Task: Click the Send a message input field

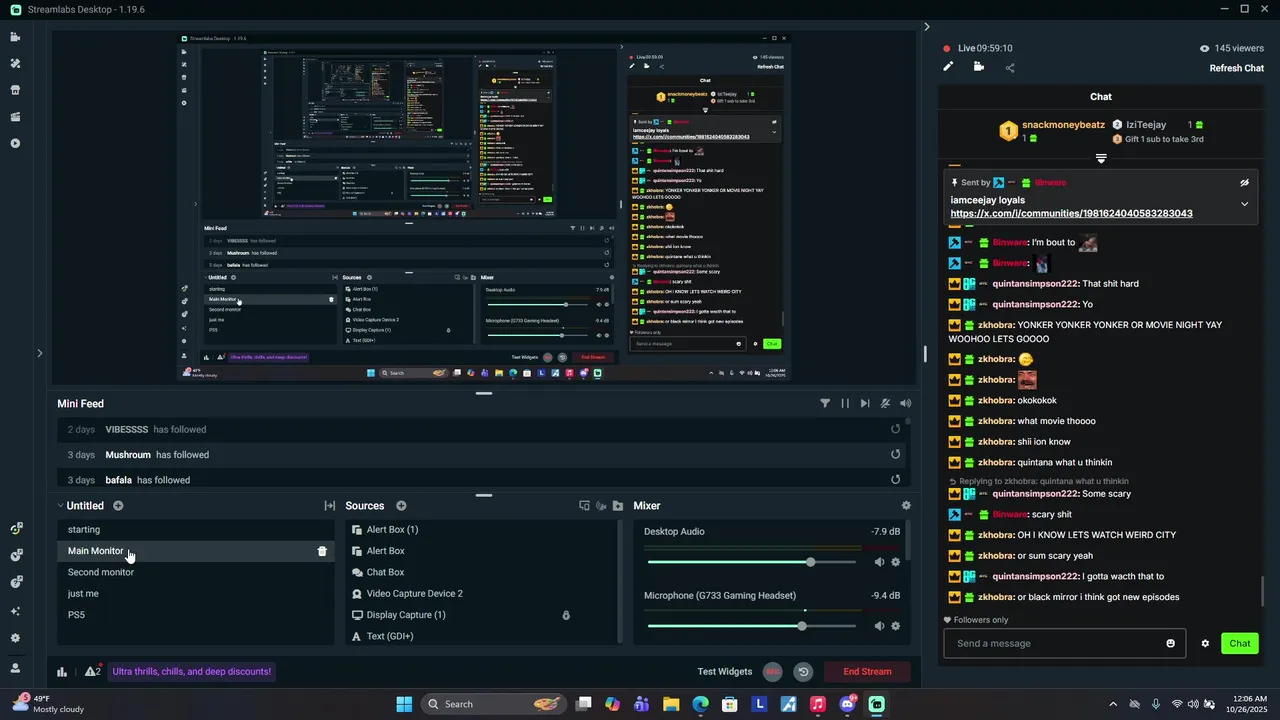Action: click(x=1064, y=643)
